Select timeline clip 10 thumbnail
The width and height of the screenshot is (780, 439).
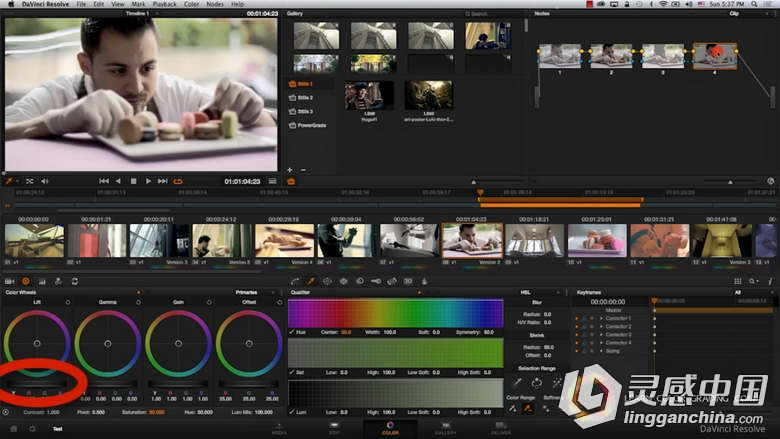(x=597, y=241)
